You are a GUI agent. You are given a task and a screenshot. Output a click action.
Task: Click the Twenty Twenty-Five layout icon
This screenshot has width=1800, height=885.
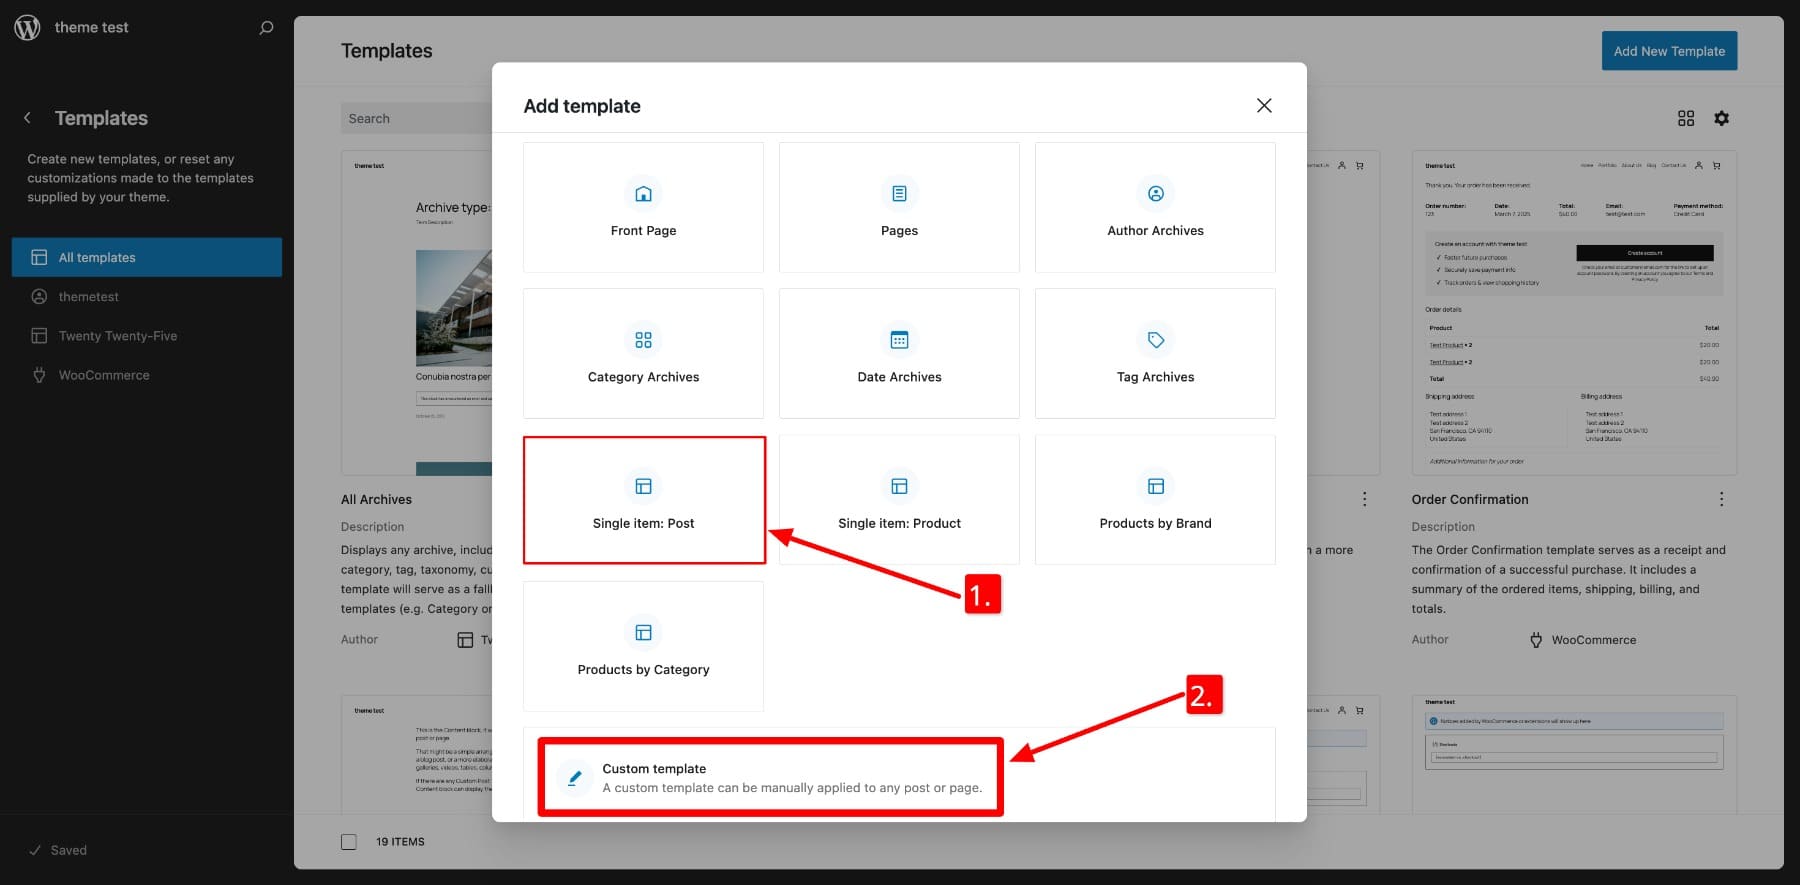point(39,336)
